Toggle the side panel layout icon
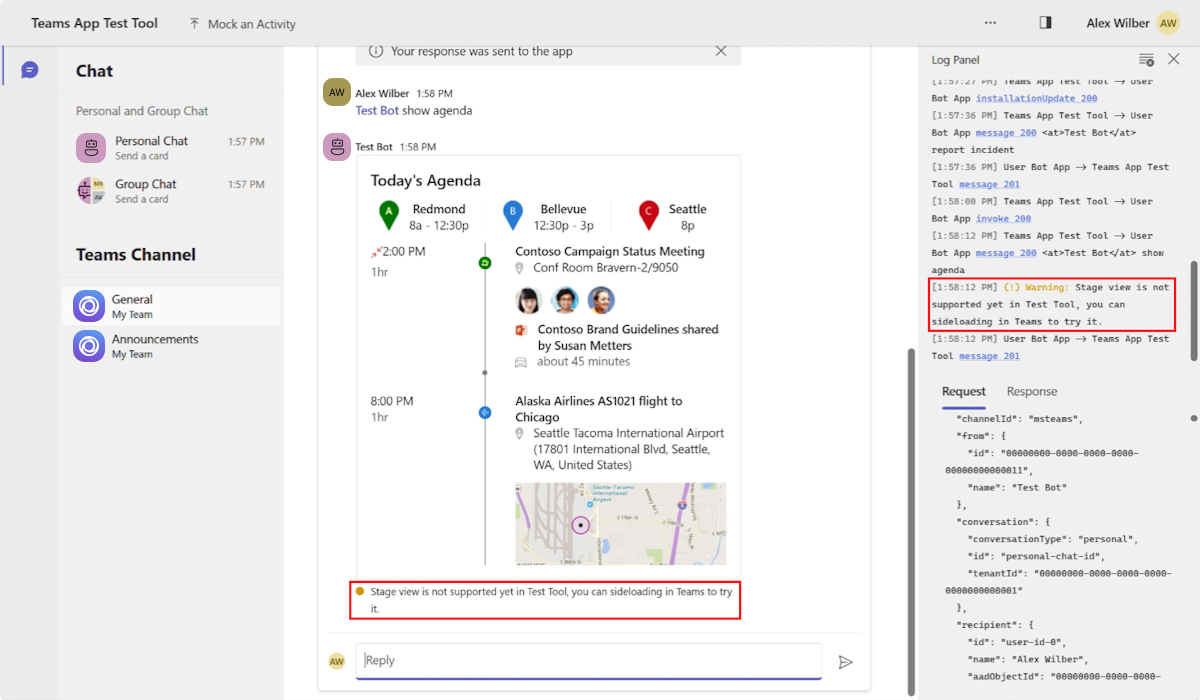This screenshot has width=1200, height=700. click(1046, 22)
